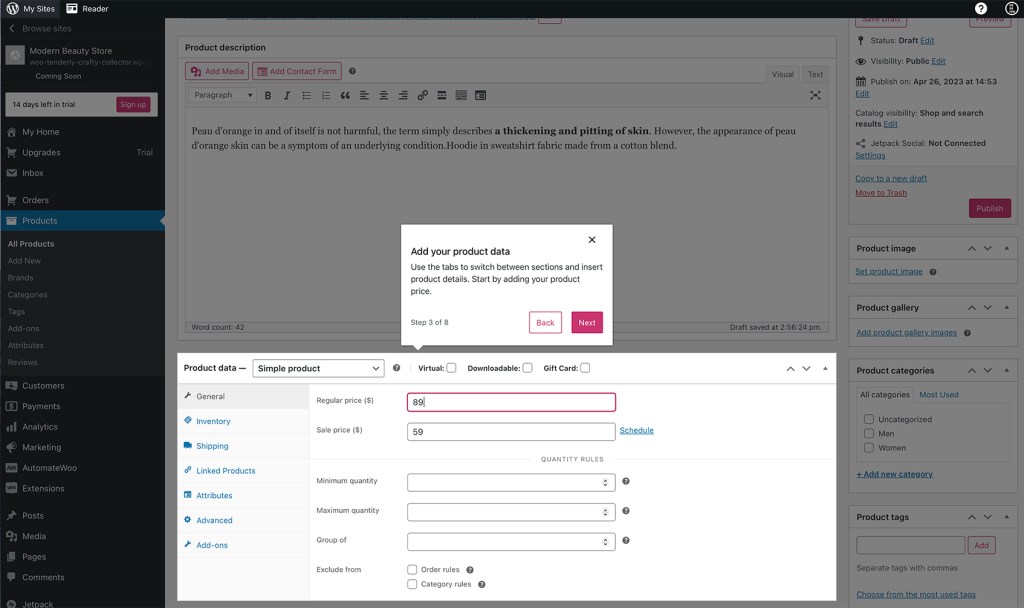
Task: Switch to Most Used categories tab
Action: pos(938,395)
